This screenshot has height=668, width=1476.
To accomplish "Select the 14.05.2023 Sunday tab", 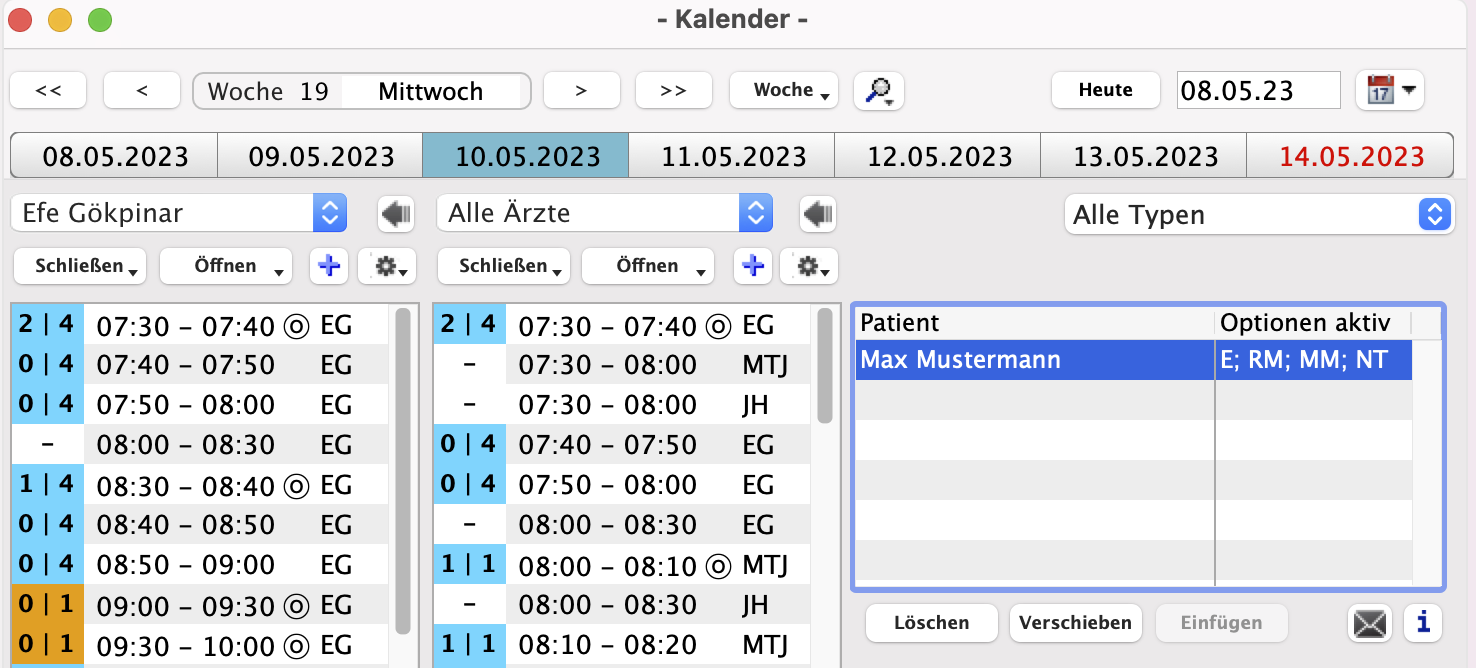I will (1351, 156).
